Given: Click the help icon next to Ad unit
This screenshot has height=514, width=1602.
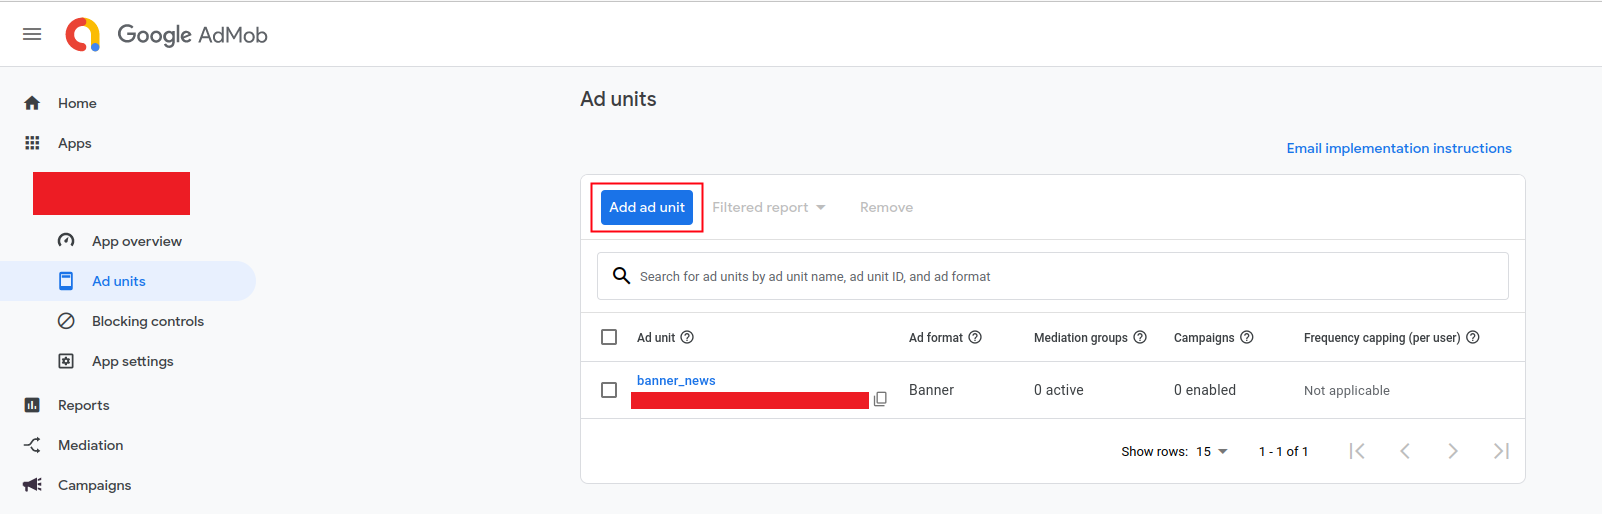Looking at the screenshot, I should click(x=687, y=338).
